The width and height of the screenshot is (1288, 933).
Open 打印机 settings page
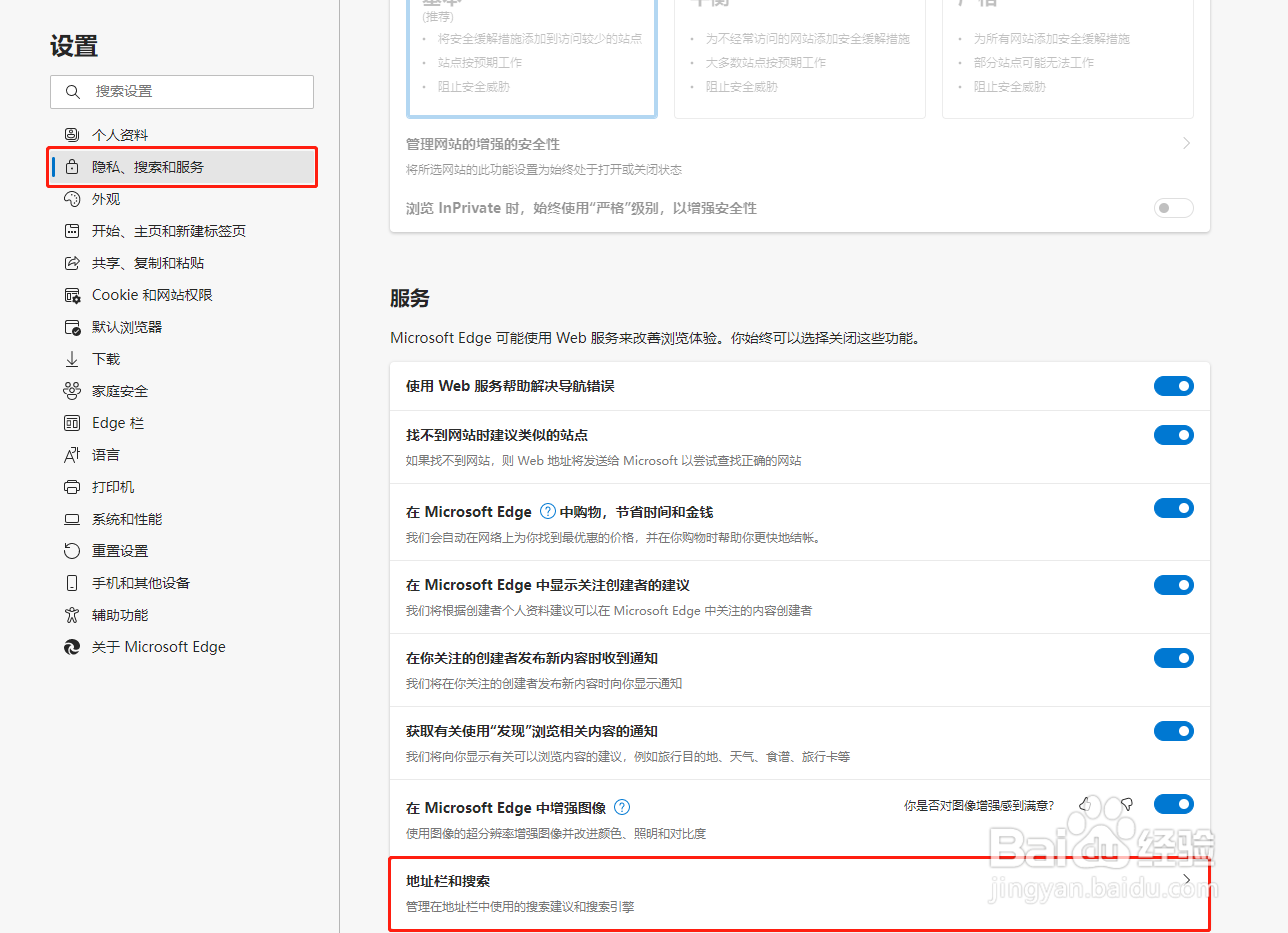[182, 487]
